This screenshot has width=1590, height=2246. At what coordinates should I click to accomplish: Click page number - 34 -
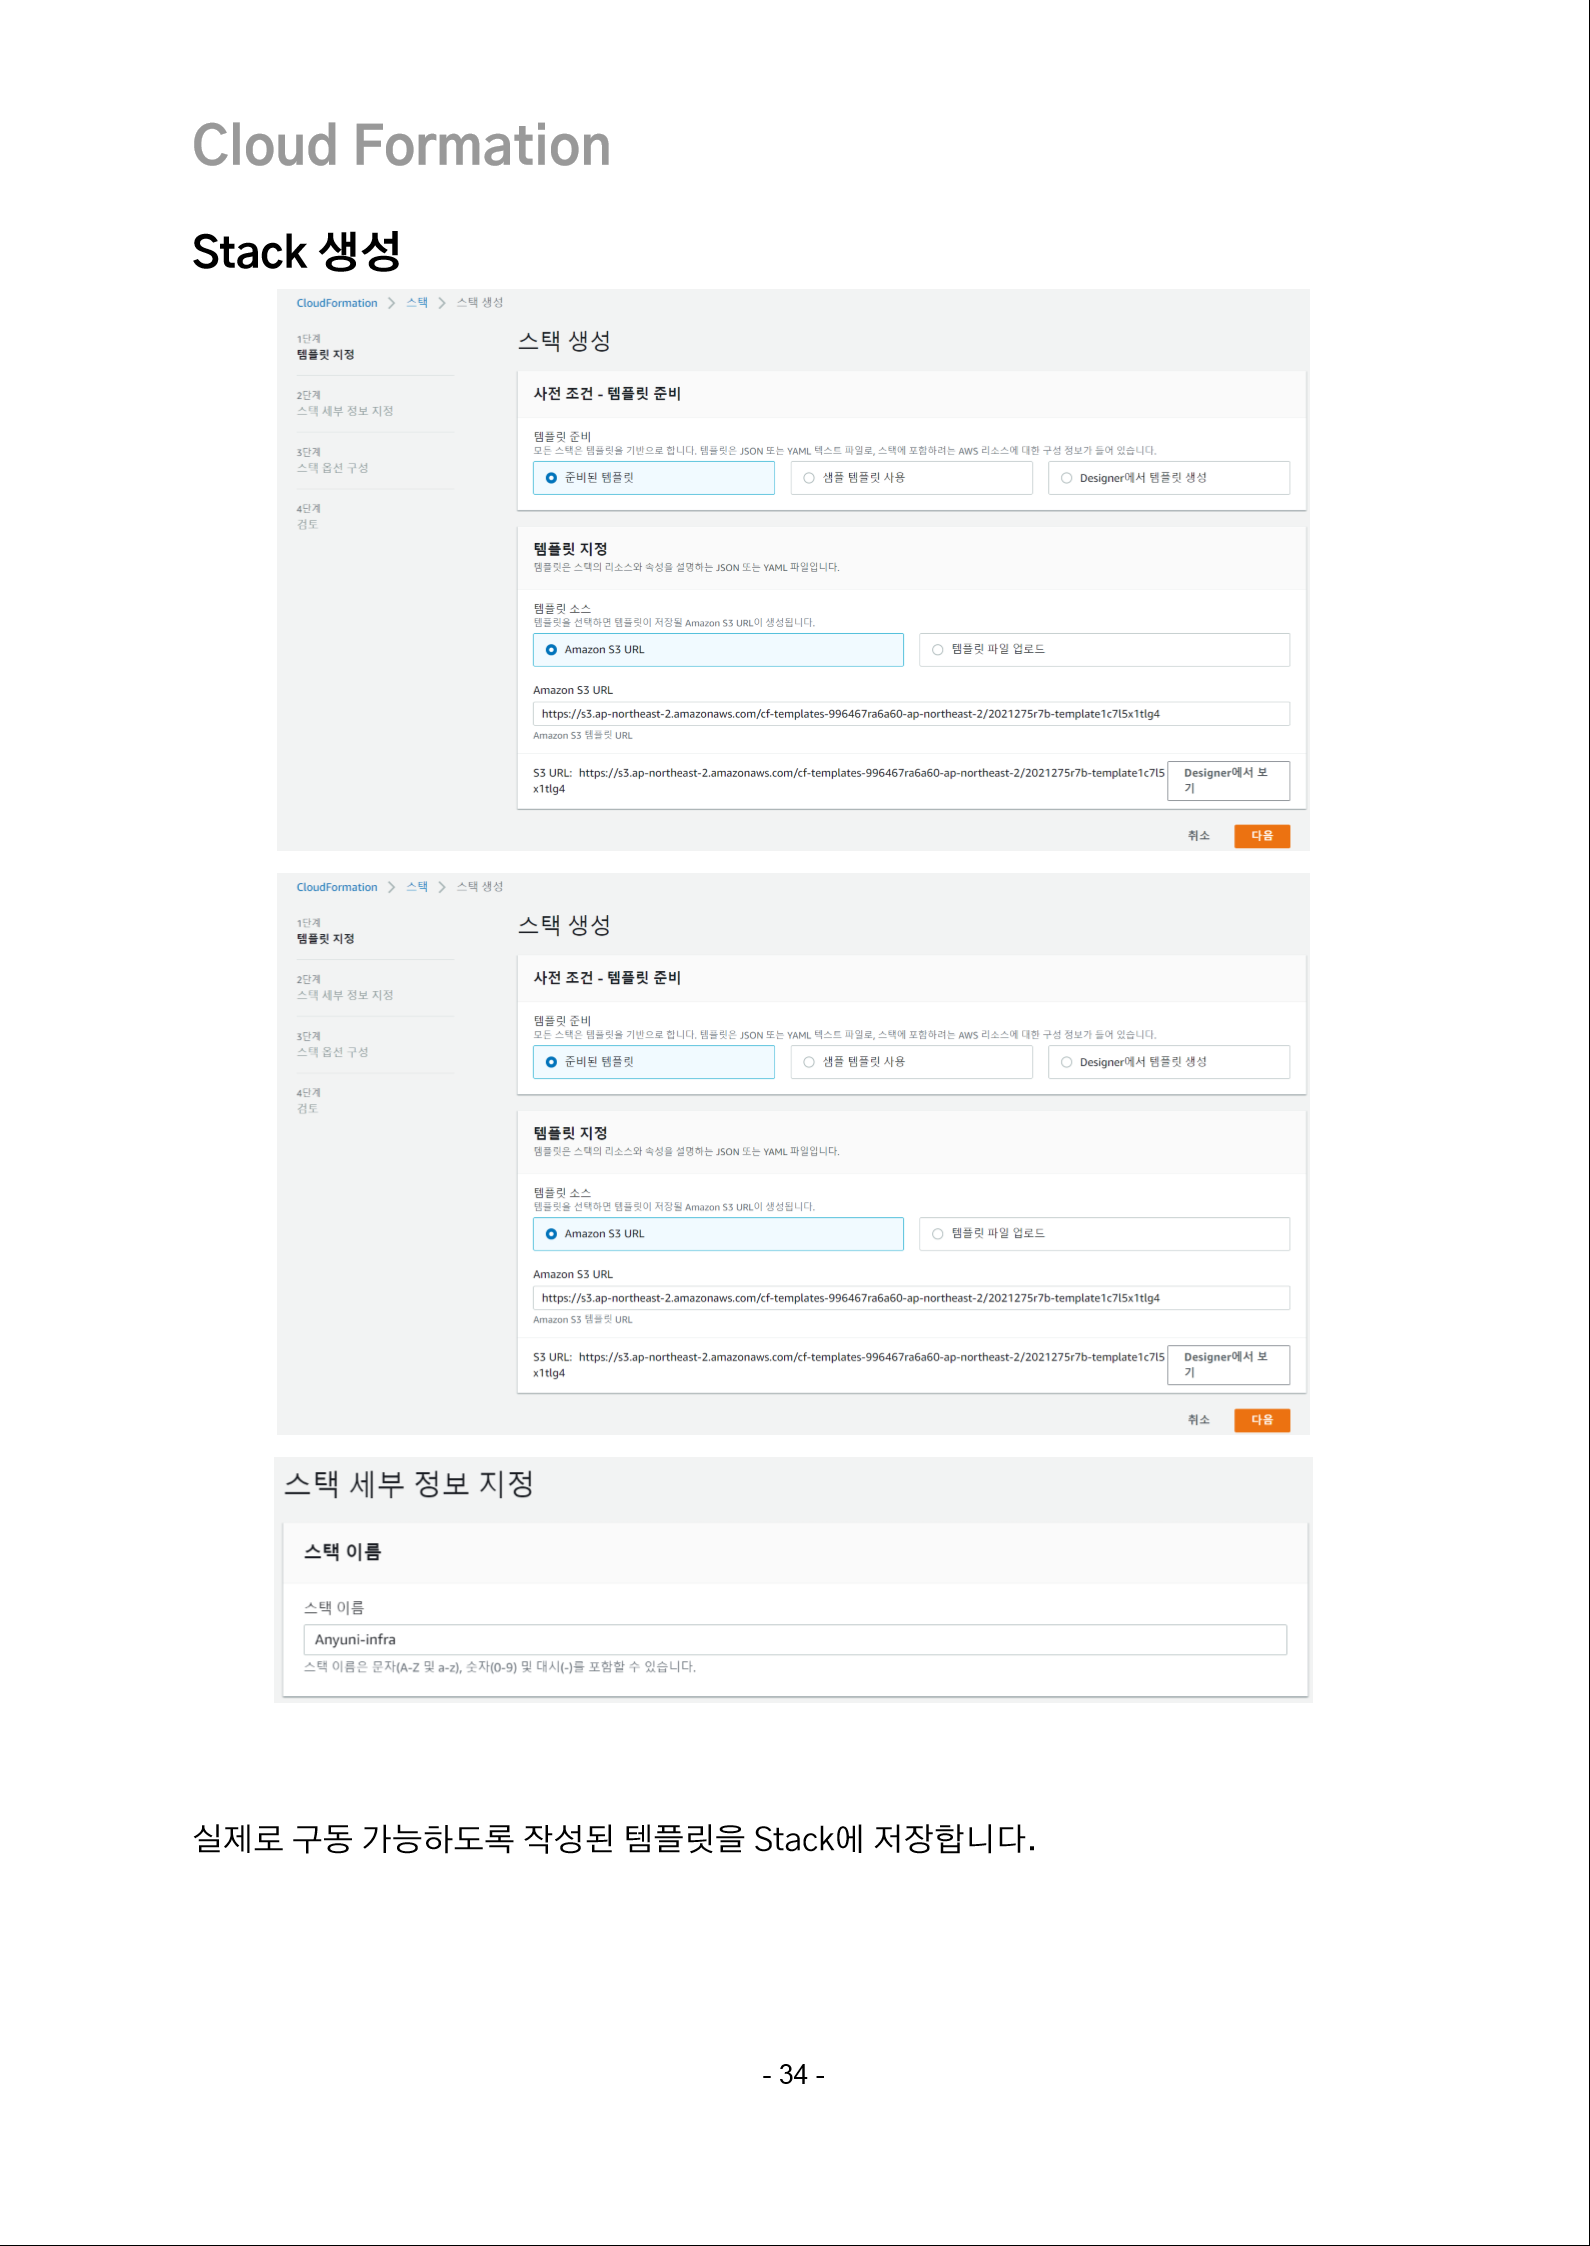794,2075
